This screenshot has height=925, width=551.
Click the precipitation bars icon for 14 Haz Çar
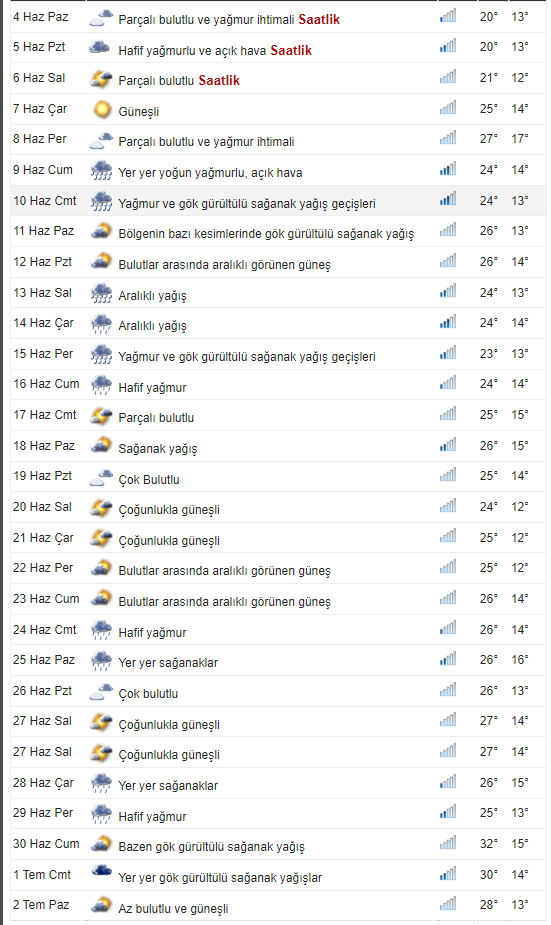click(448, 322)
